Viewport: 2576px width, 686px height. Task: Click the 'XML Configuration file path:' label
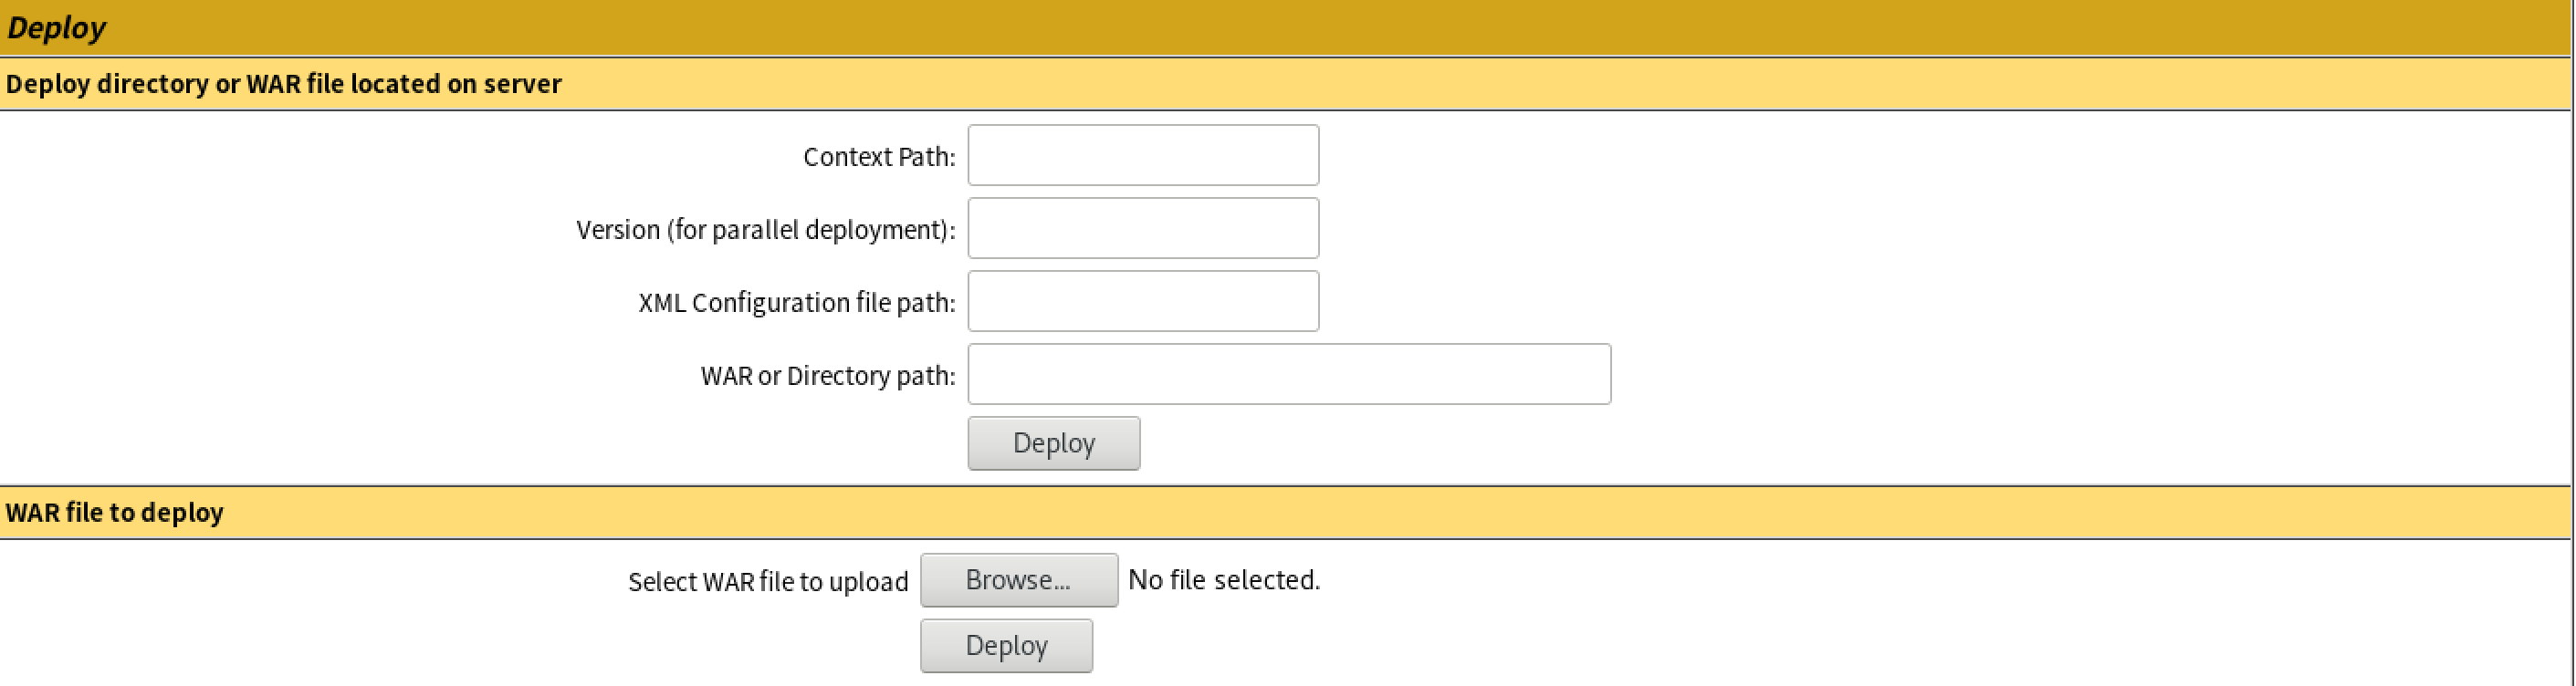coord(796,303)
